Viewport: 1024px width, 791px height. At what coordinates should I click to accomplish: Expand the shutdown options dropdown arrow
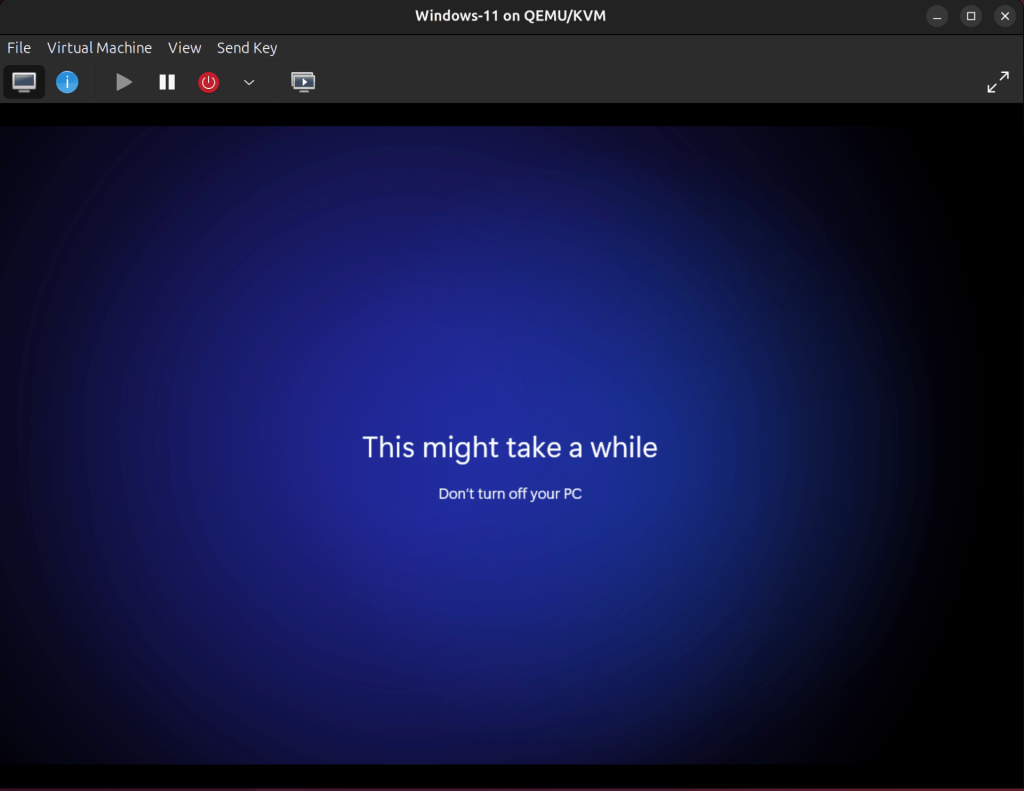[x=249, y=82]
